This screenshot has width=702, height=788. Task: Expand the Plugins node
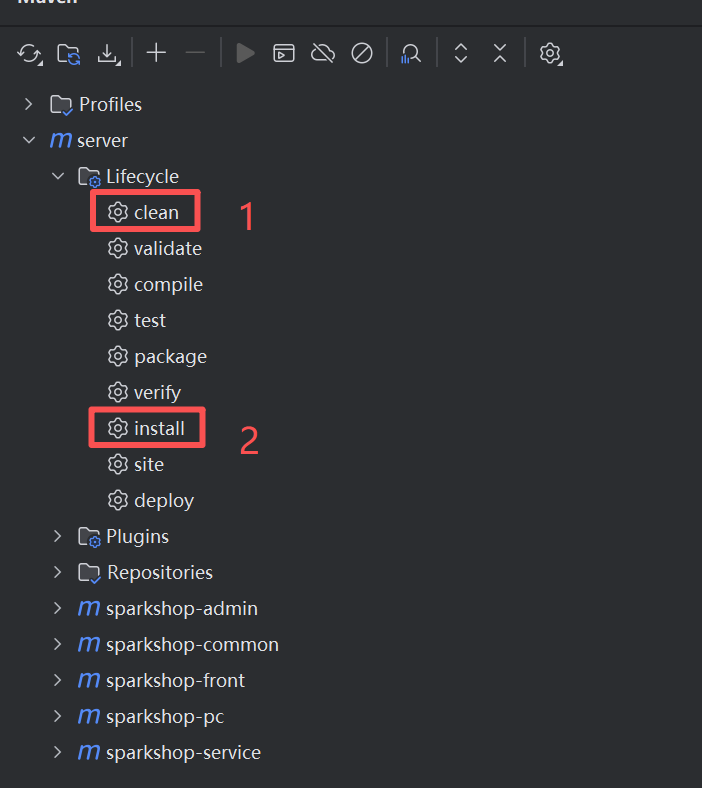[x=58, y=537]
